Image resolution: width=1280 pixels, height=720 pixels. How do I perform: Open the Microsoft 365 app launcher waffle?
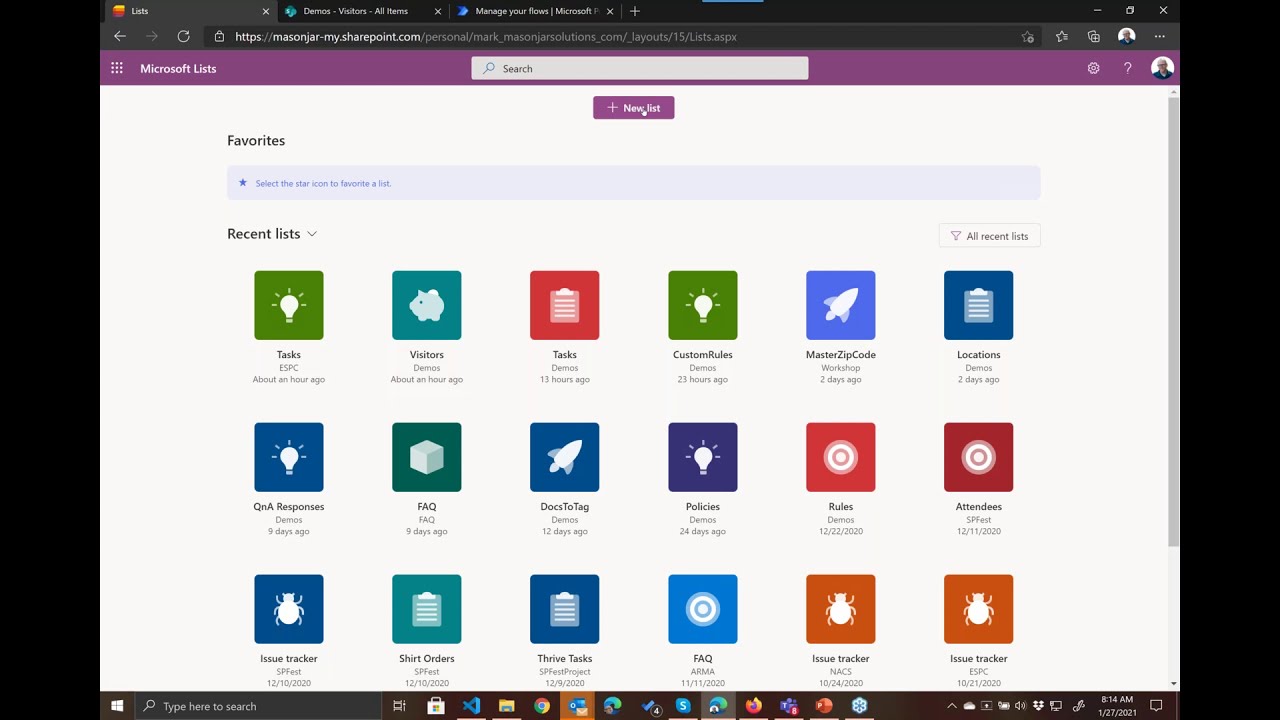pos(117,68)
